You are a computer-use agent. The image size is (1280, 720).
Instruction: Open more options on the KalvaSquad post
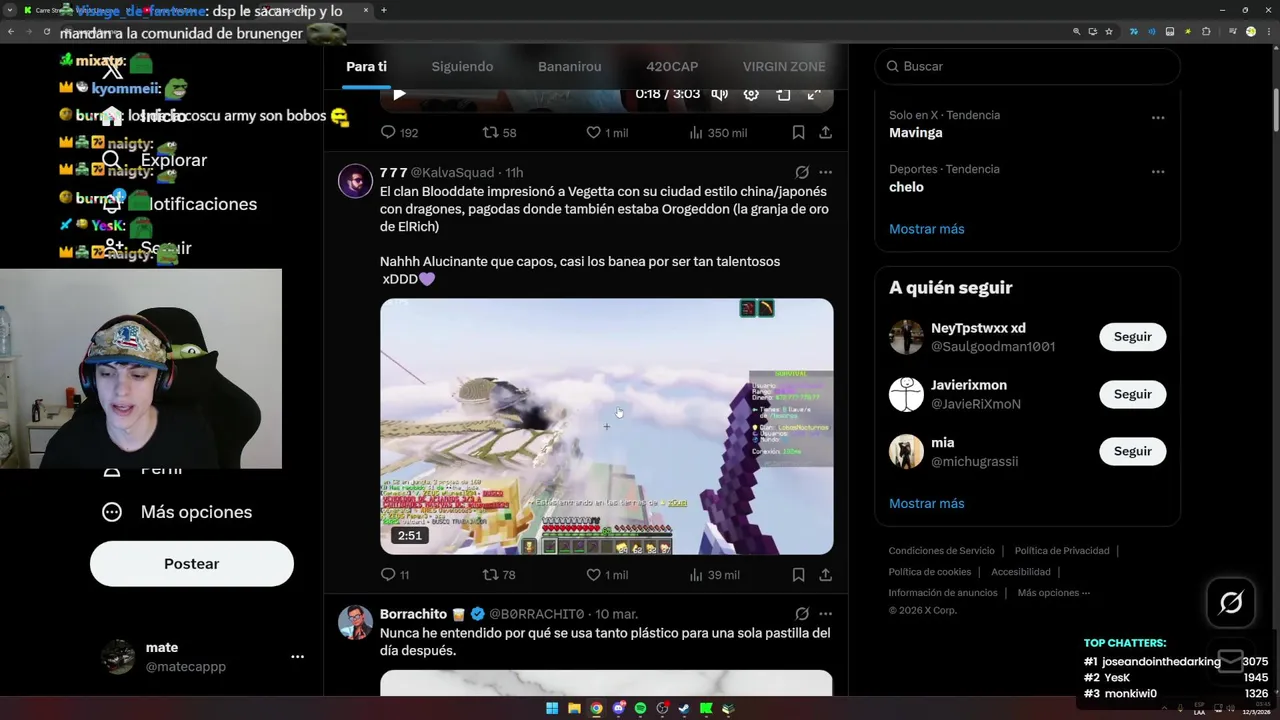pyautogui.click(x=825, y=172)
